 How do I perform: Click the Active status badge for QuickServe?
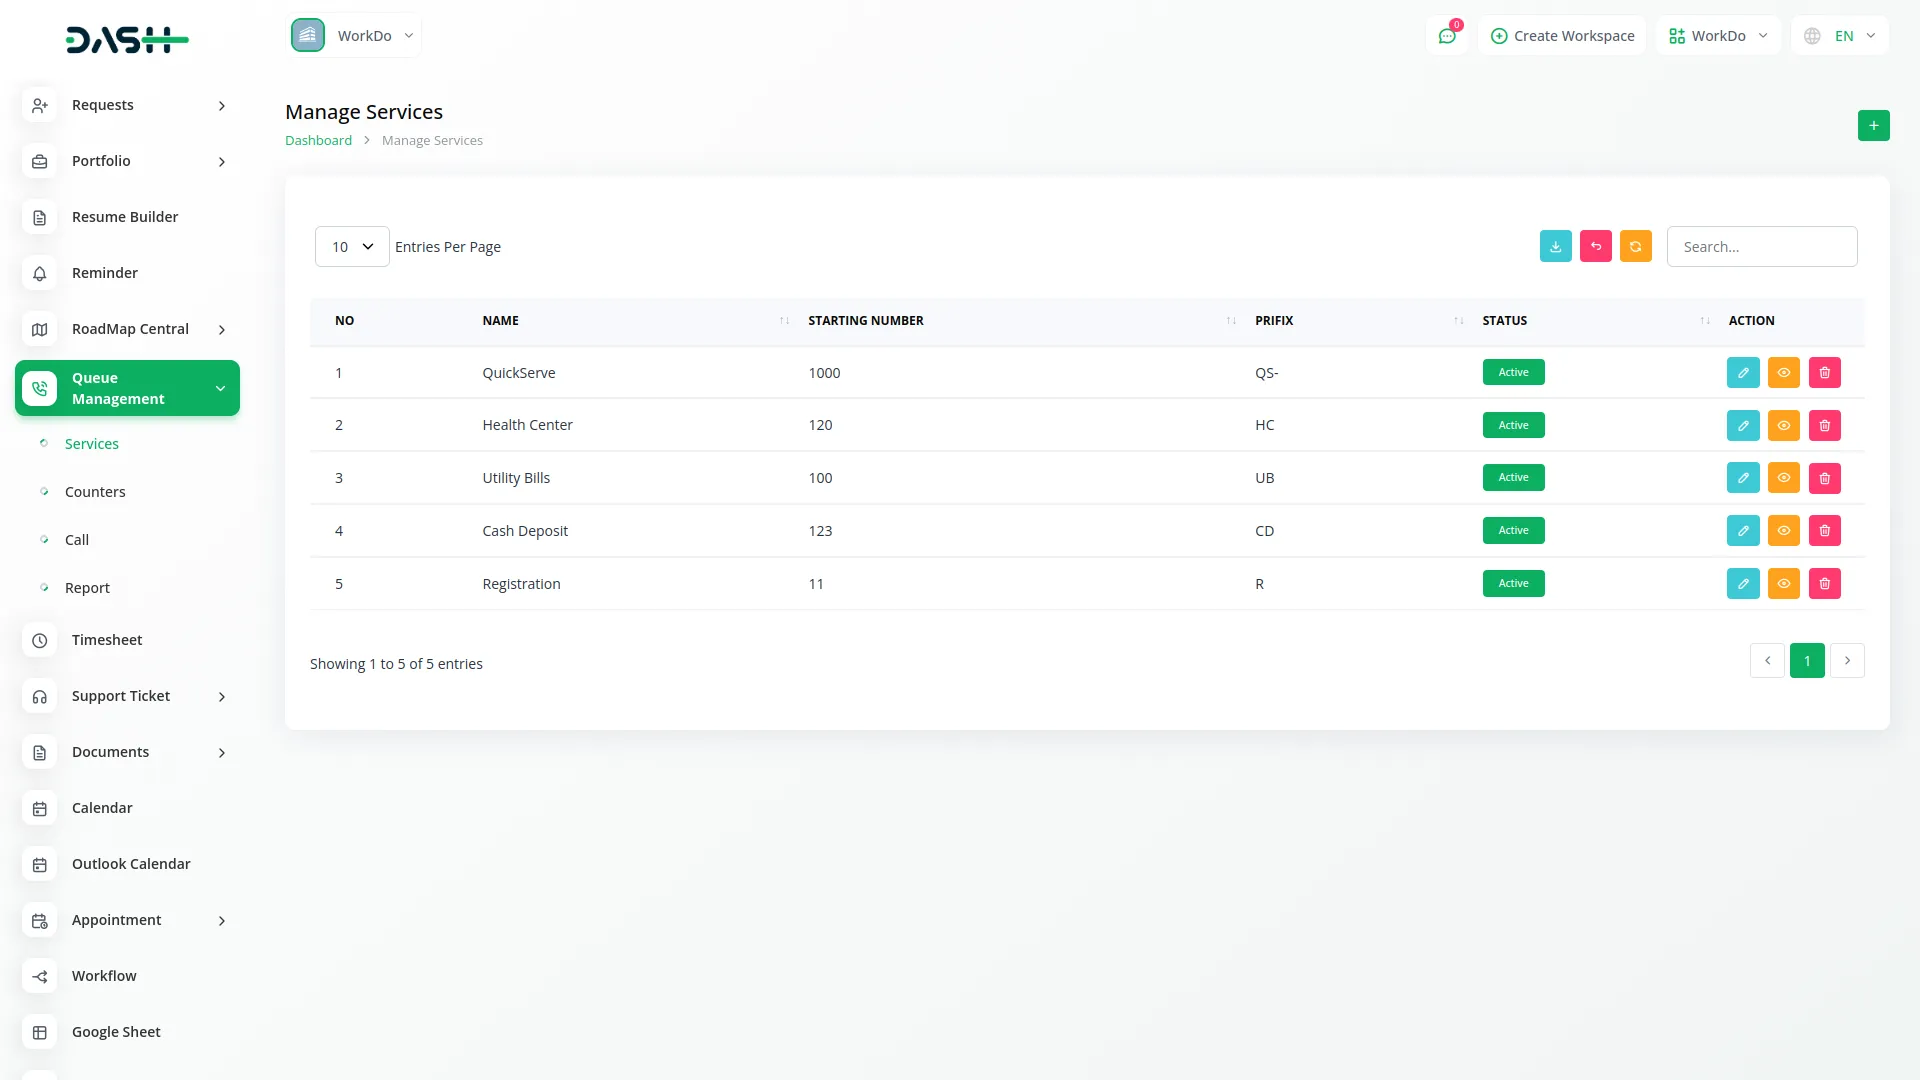(x=1513, y=372)
